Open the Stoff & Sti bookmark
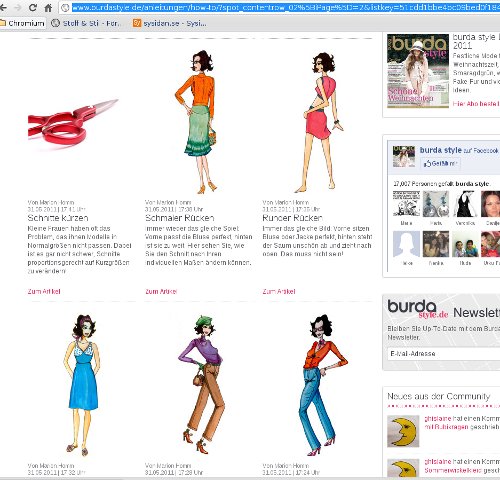 tap(86, 23)
